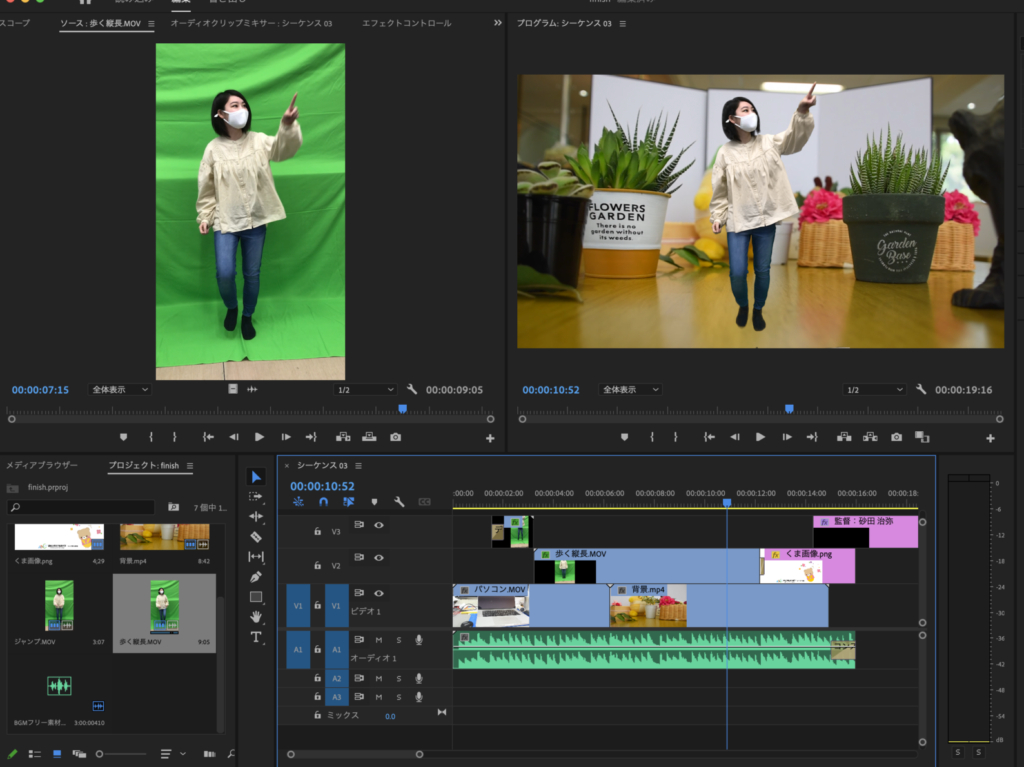Screen dimensions: 1024x767
Task: Pick the Ripple Edit tool
Action: 256,517
